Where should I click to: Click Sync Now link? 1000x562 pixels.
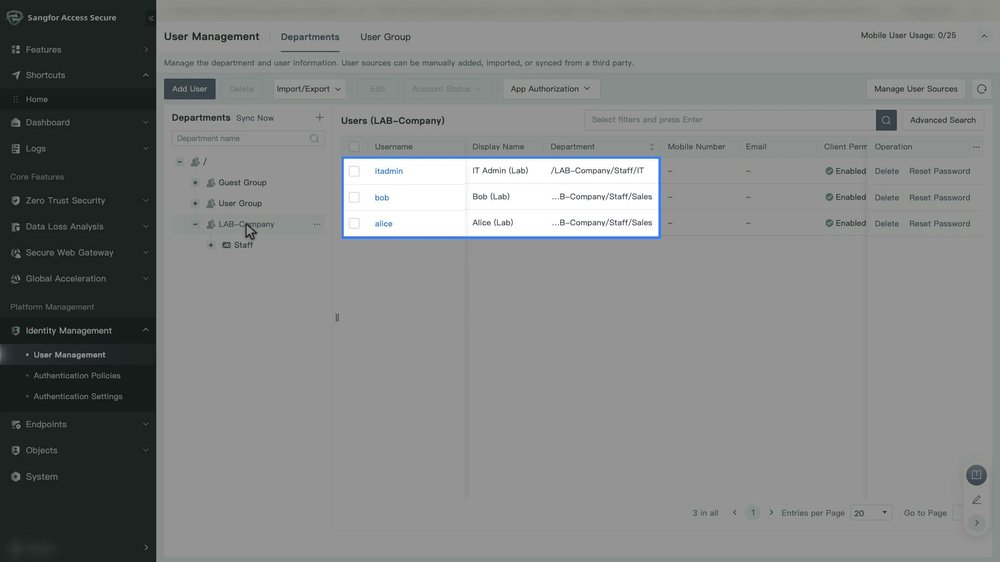(x=254, y=118)
